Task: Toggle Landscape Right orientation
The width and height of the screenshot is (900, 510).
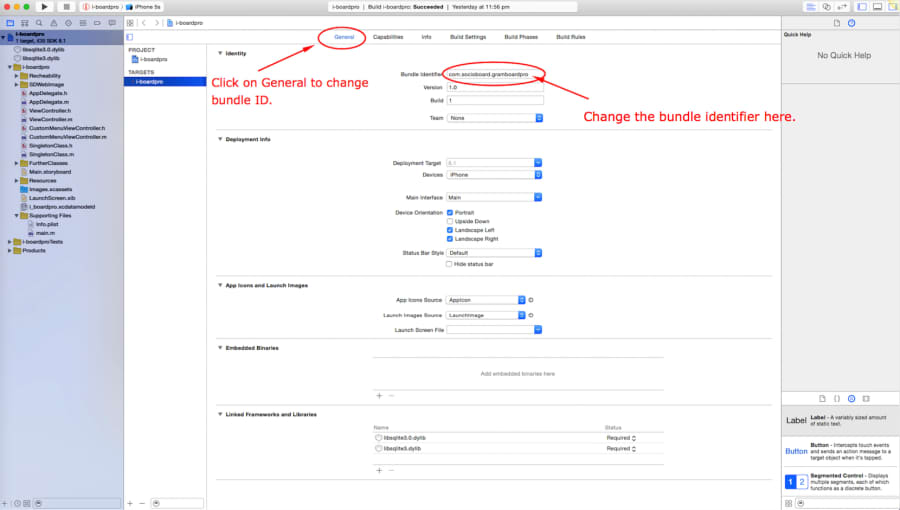Action: [450, 239]
